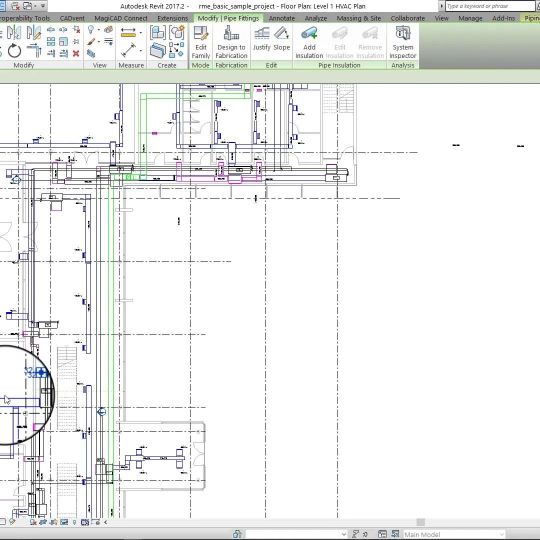Viewport: 540px width, 540px height.
Task: Click the Slope tool
Action: tap(282, 39)
